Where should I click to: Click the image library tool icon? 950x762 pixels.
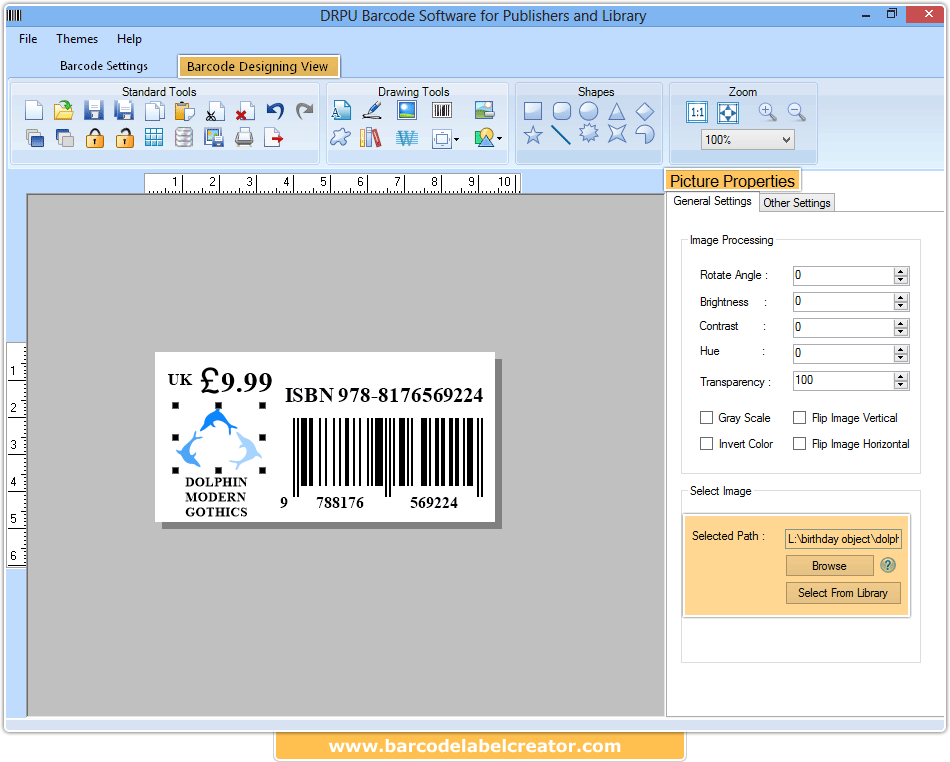(484, 110)
